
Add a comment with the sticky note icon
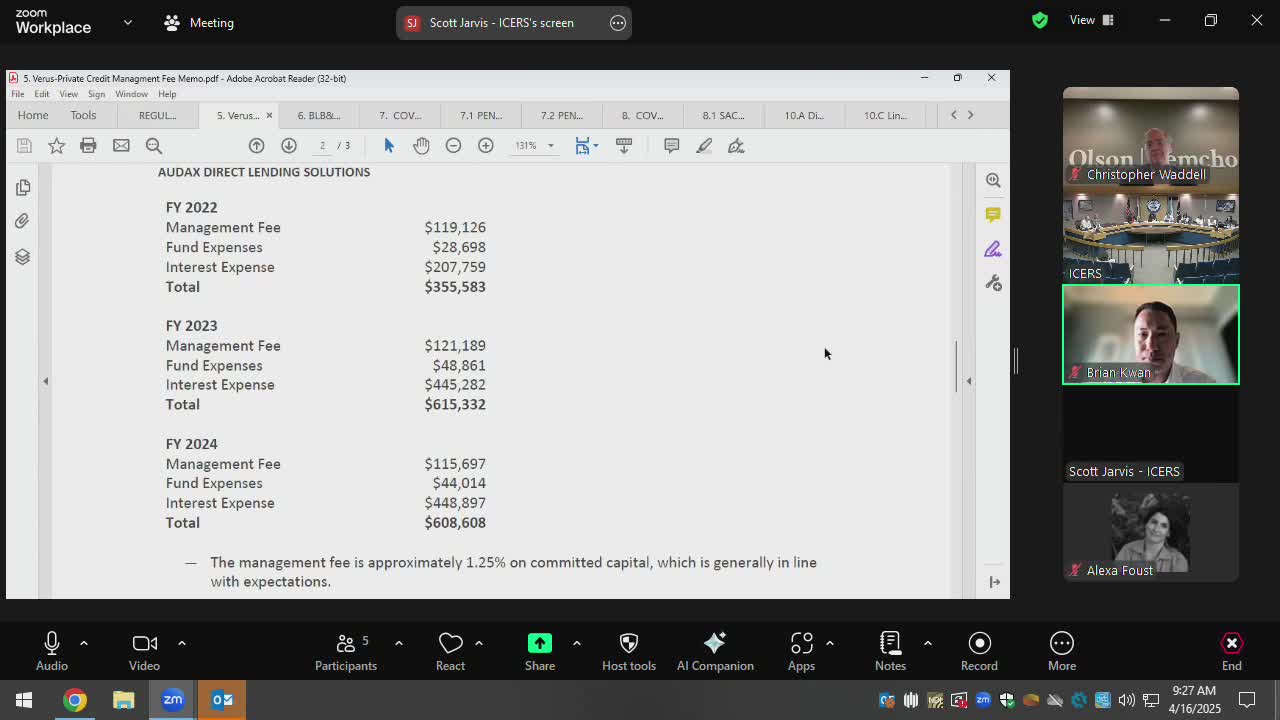click(671, 146)
